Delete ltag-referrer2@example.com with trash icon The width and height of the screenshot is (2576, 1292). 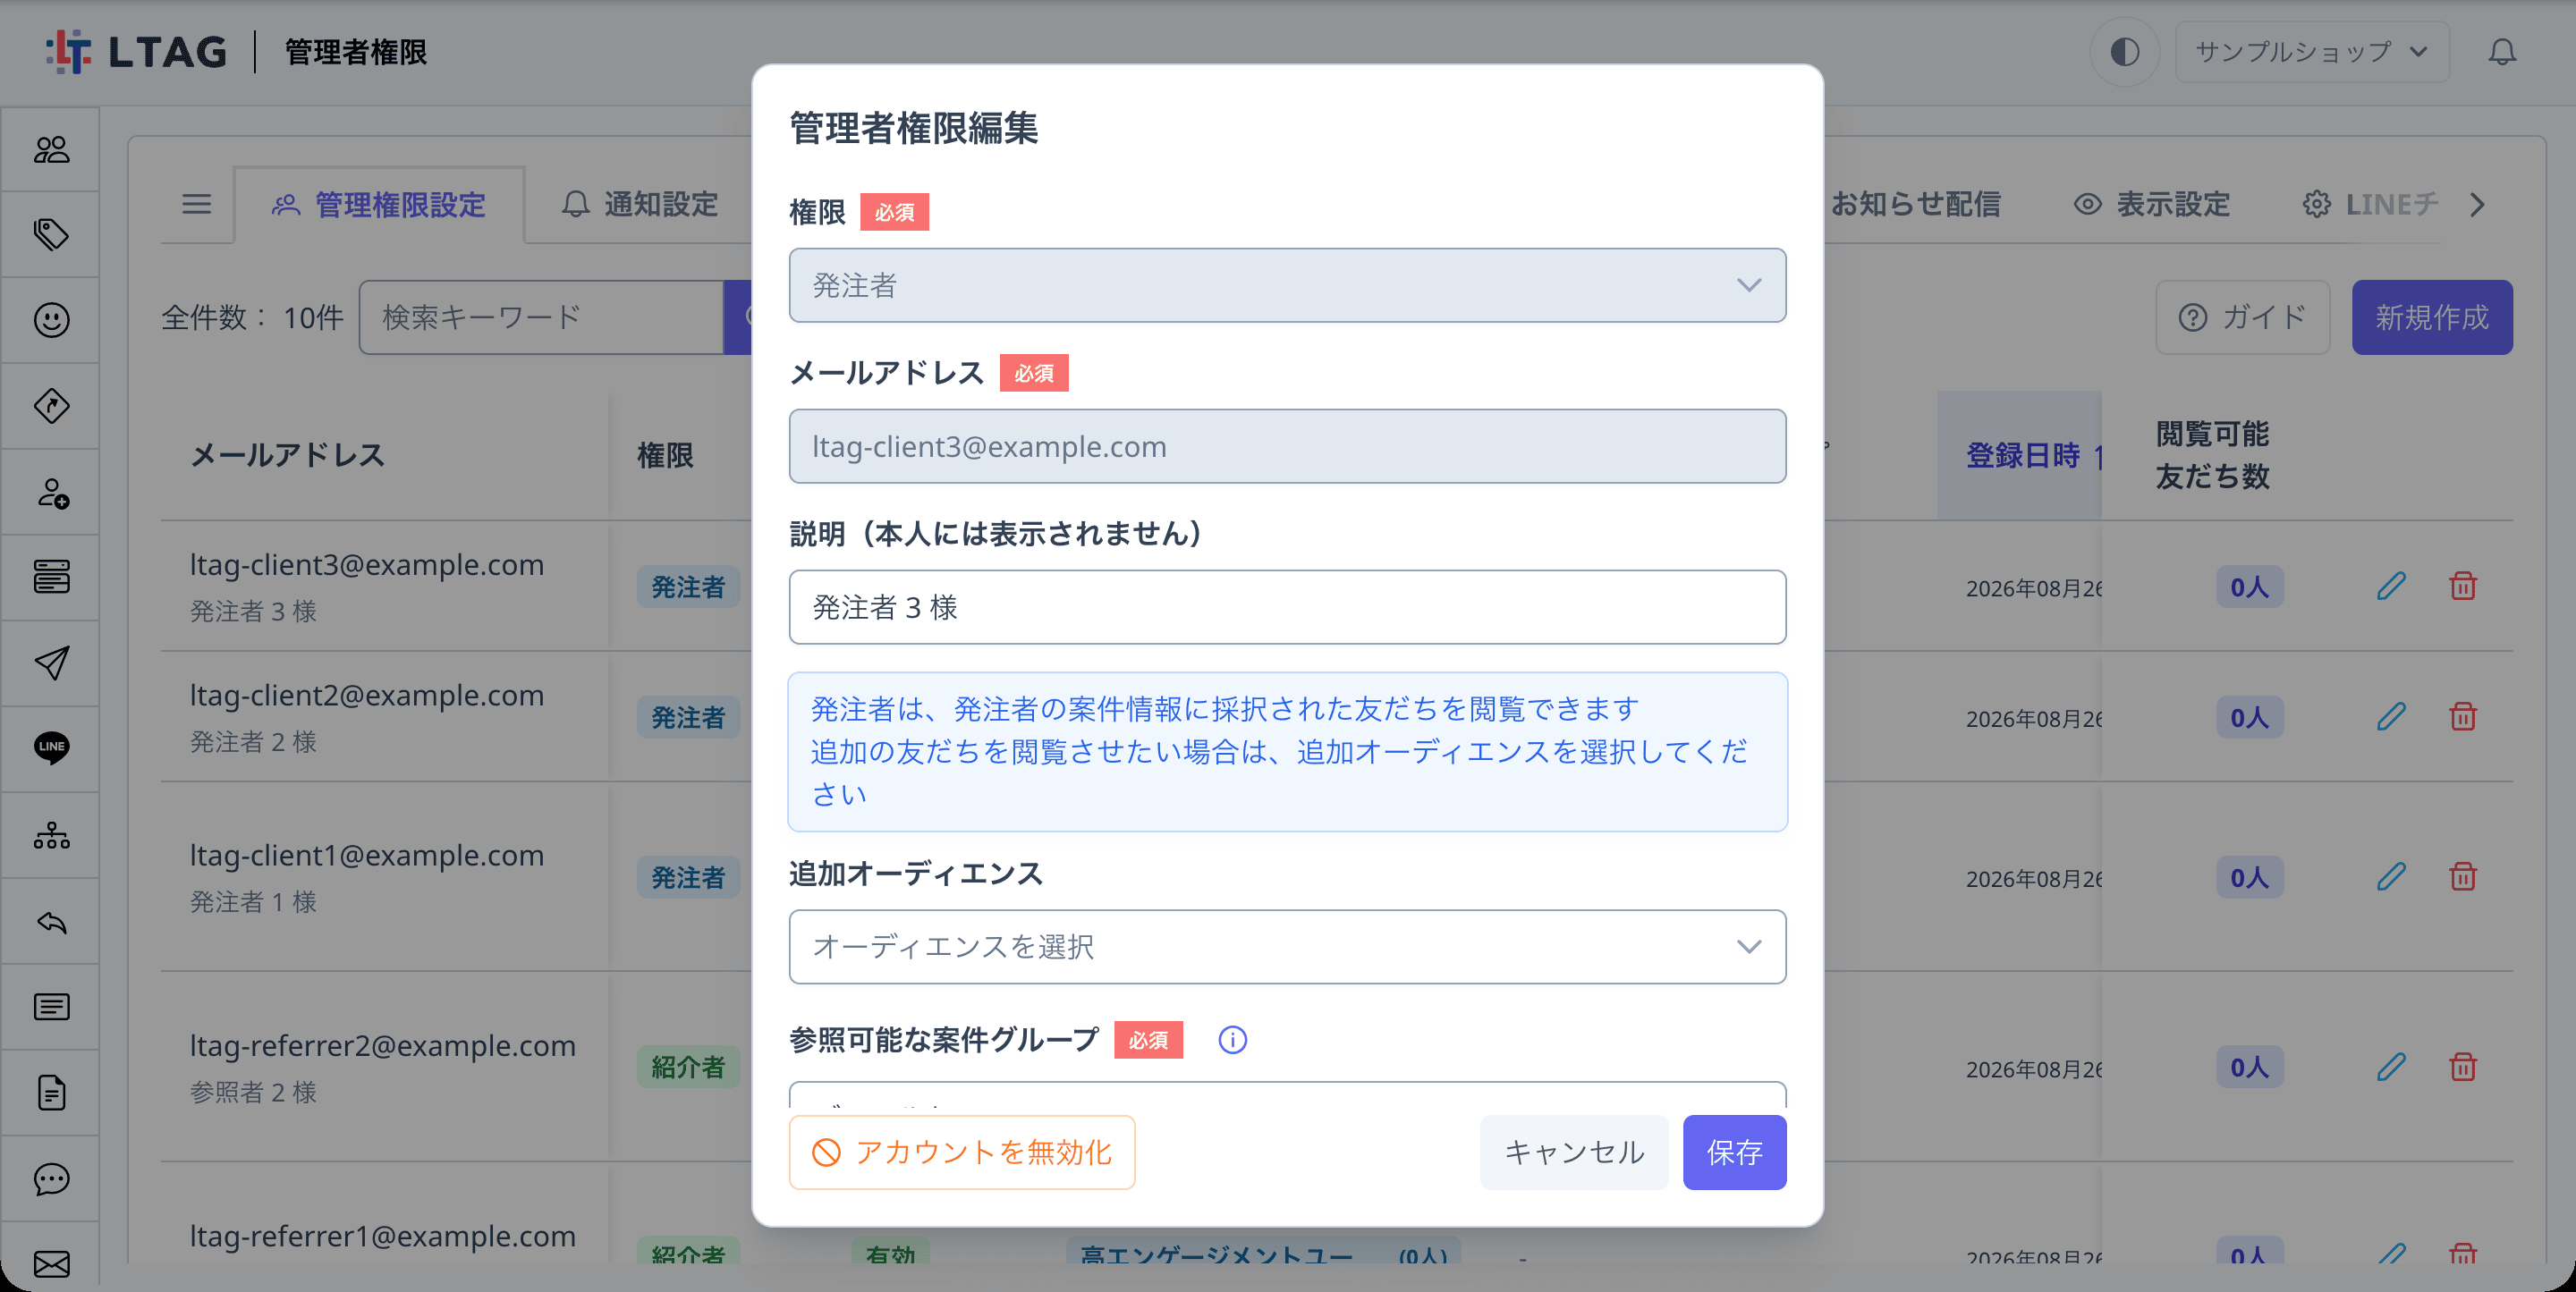coord(2462,1067)
